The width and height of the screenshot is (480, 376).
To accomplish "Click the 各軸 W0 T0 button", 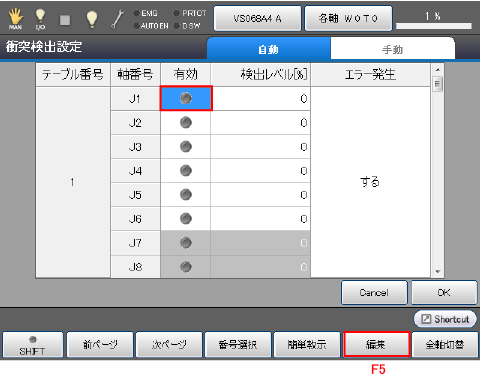I will tap(348, 19).
